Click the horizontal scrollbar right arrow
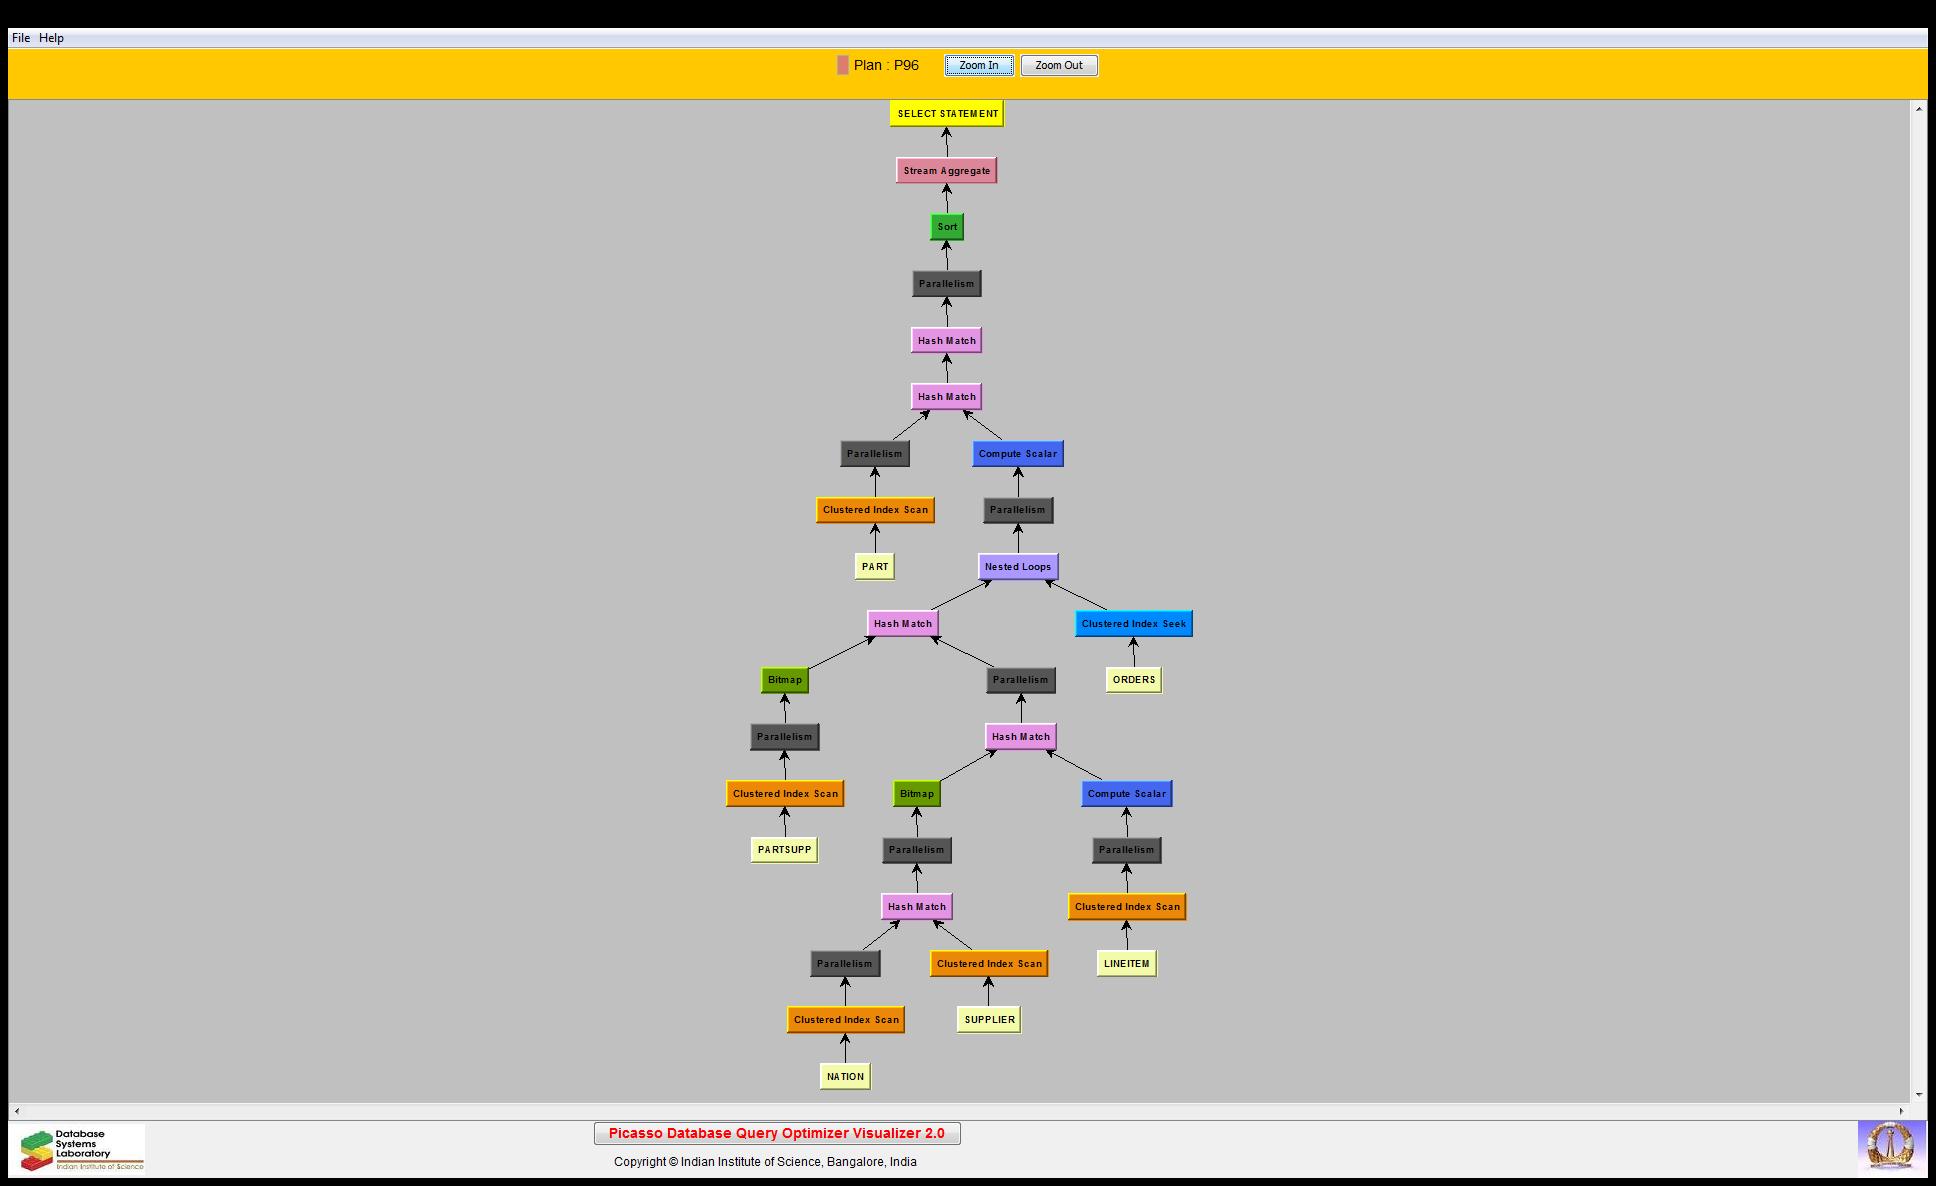 [x=1902, y=1111]
